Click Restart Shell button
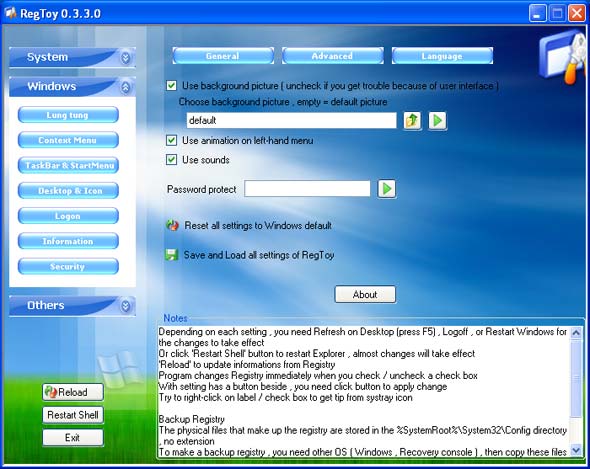The height and width of the screenshot is (469, 590). point(73,415)
